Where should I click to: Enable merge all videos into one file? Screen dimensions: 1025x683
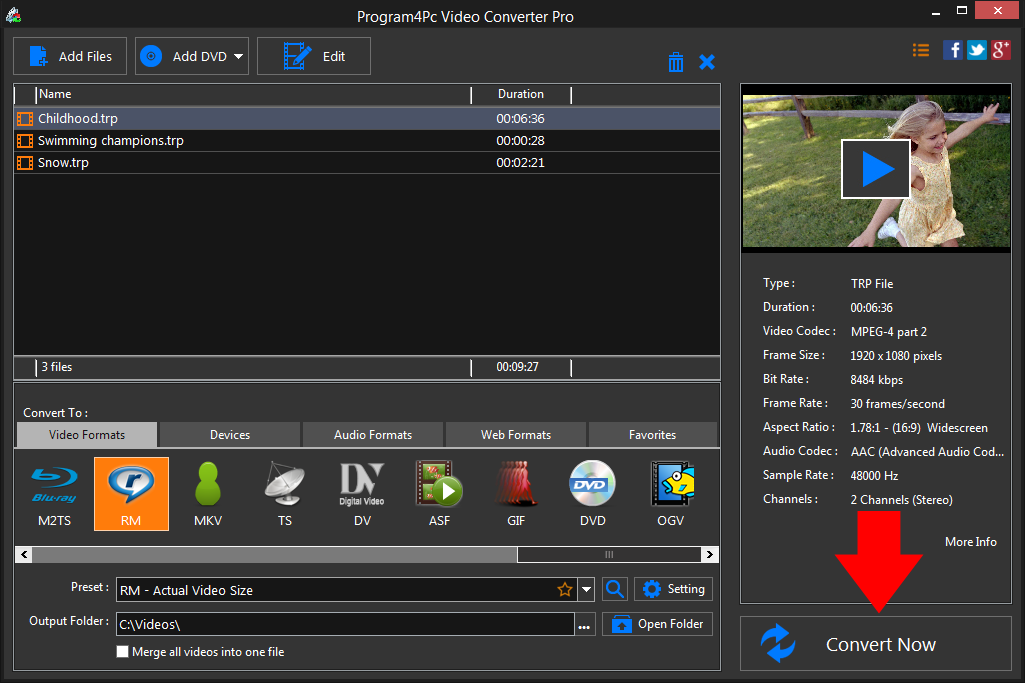[x=122, y=651]
